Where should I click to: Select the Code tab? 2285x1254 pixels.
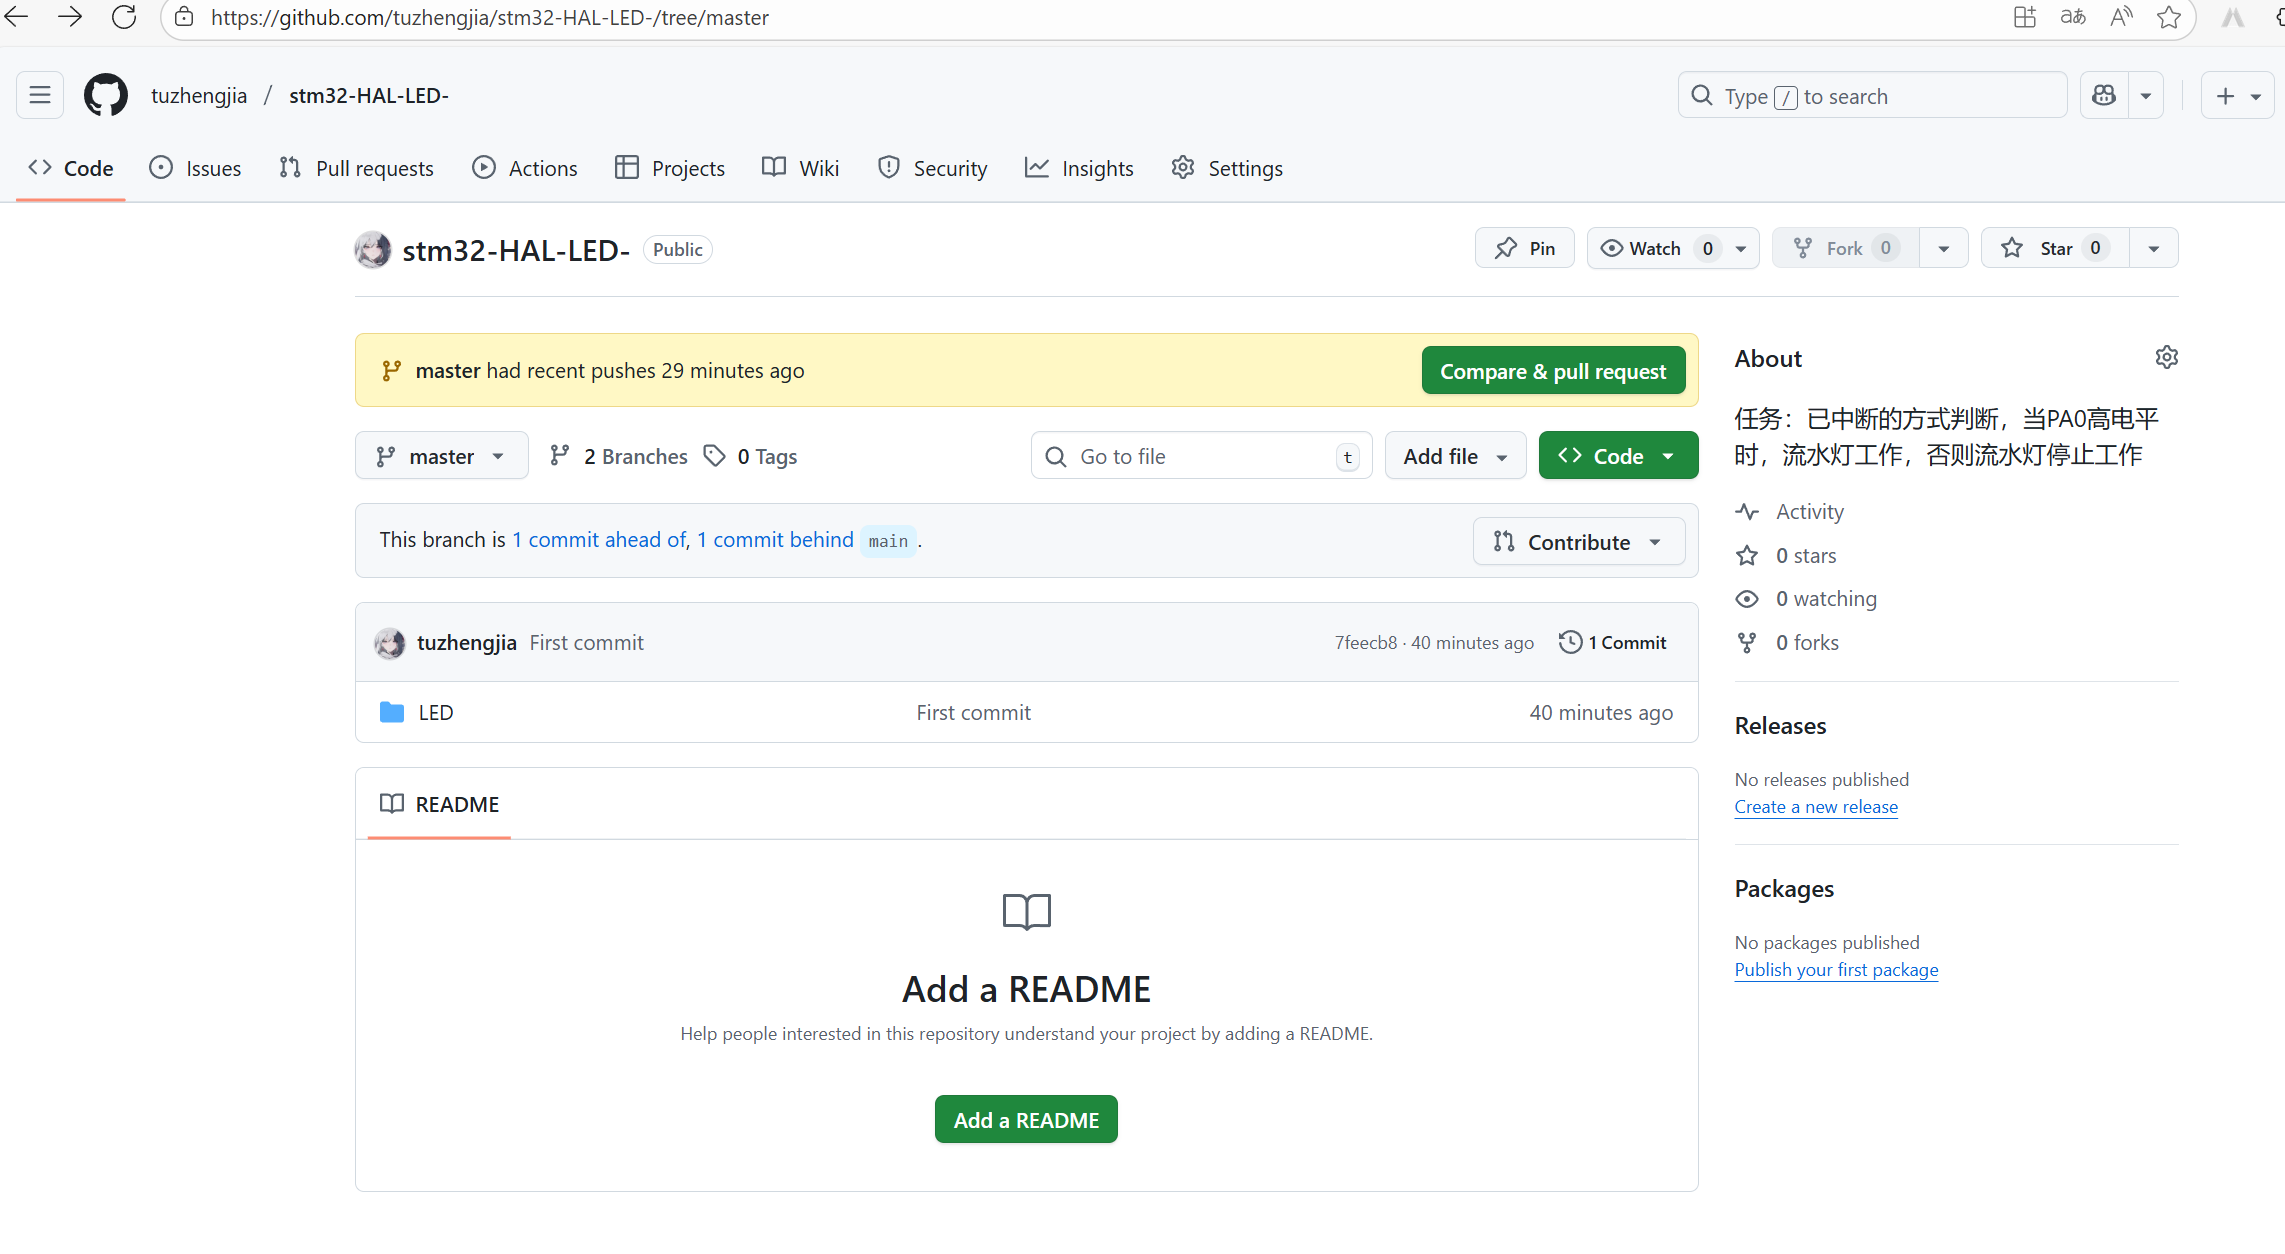[x=71, y=168]
